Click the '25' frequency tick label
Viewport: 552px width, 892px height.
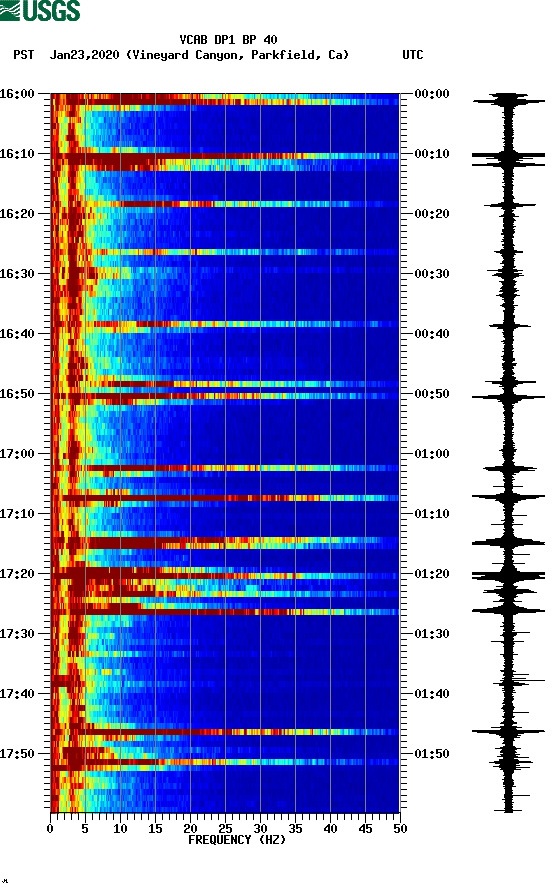click(225, 829)
